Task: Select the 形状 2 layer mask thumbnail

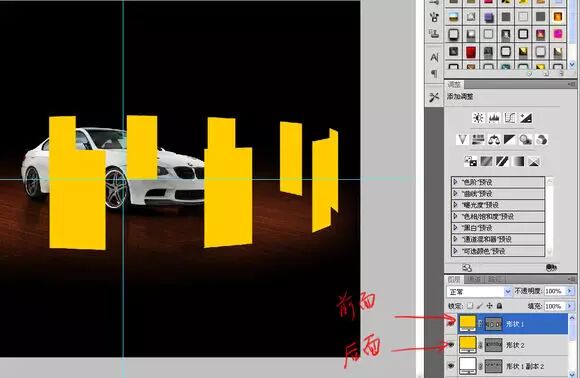Action: click(x=493, y=345)
